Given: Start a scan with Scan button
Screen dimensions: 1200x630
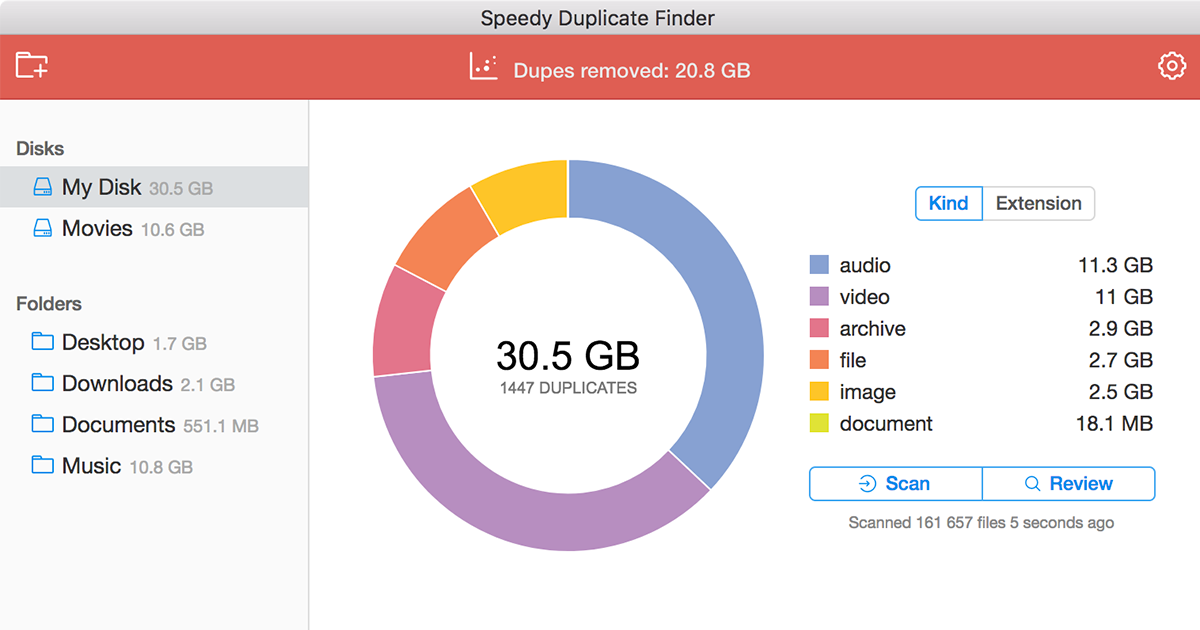Looking at the screenshot, I should 896,484.
